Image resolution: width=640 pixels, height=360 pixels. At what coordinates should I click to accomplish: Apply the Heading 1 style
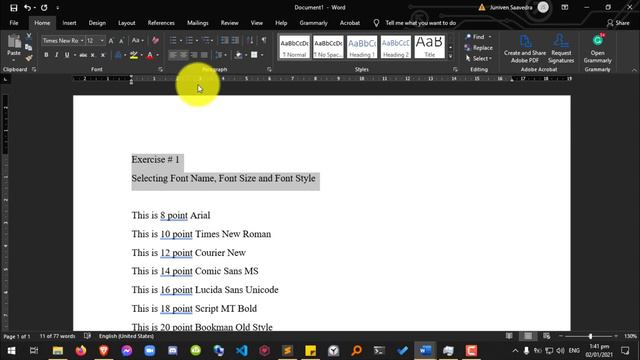coord(362,47)
